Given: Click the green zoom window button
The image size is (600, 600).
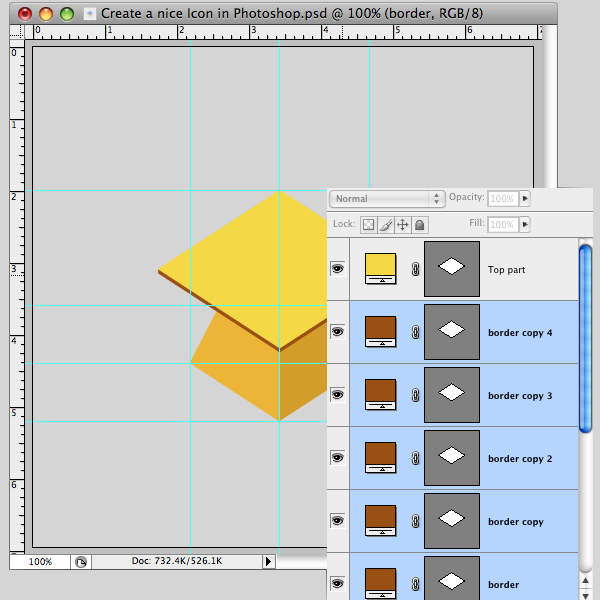Looking at the screenshot, I should point(67,14).
